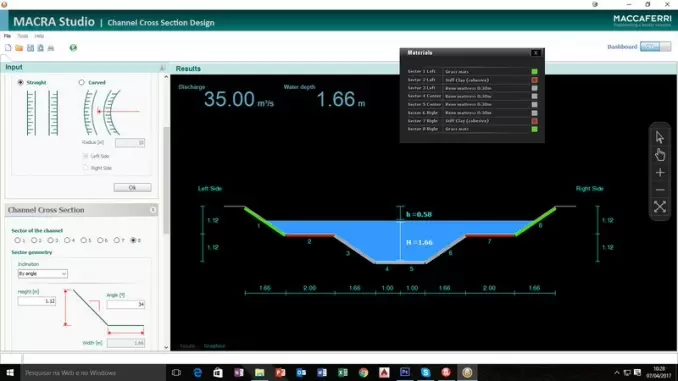
Task: Activate the arrow pointer view tool
Action: click(659, 138)
